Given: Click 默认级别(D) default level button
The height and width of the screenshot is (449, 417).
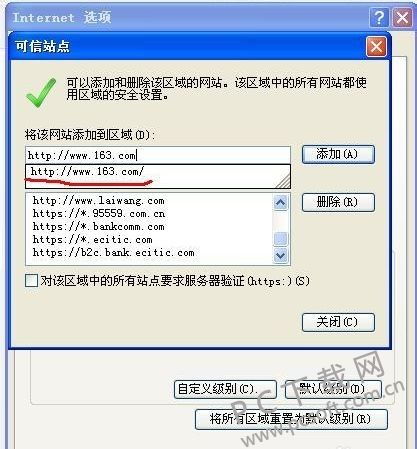Looking at the screenshot, I should (x=333, y=389).
